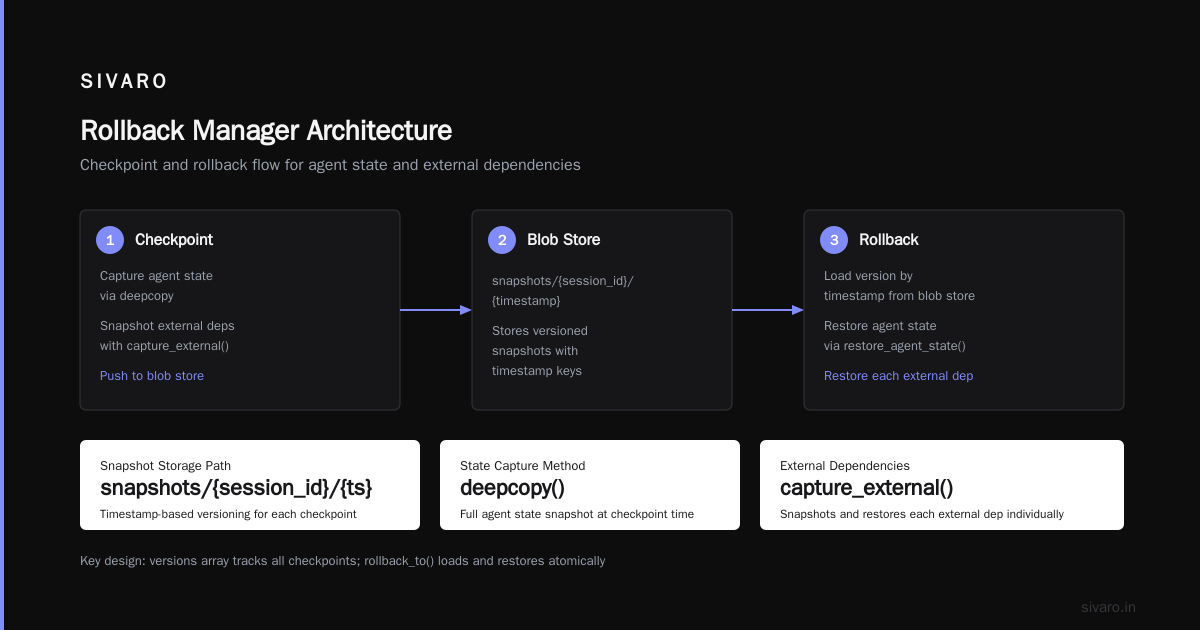
Task: Click 'Timestamp-based versioning for each checkpoint' caption
Action: (x=228, y=514)
